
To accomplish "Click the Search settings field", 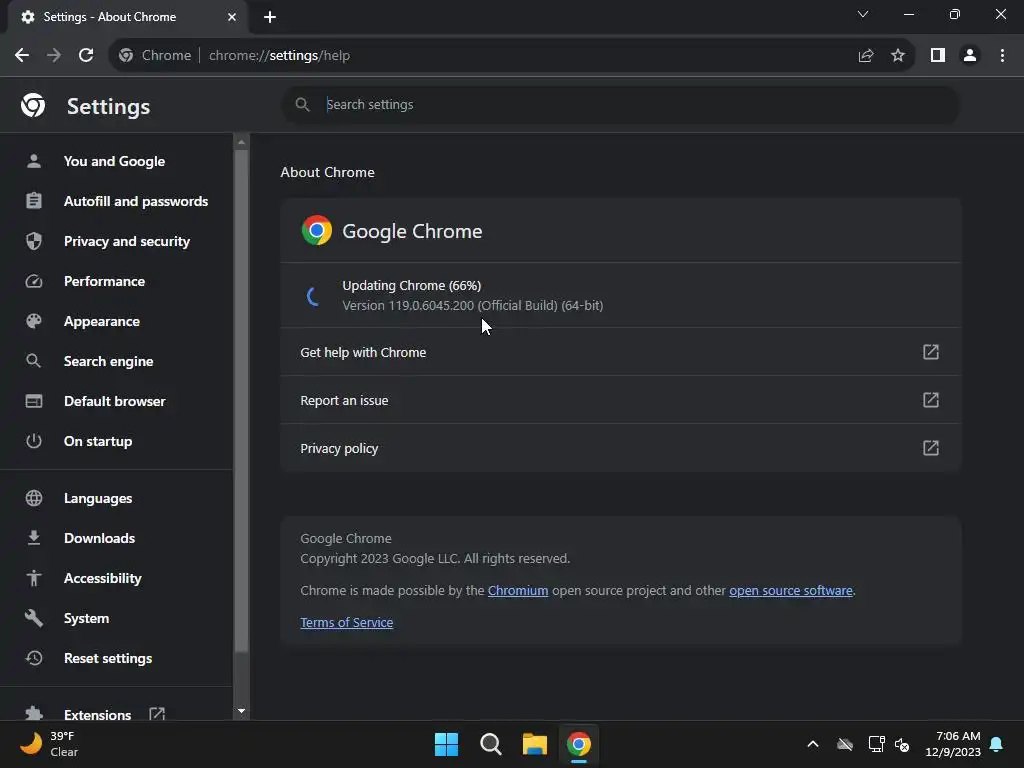I will pyautogui.click(x=620, y=104).
